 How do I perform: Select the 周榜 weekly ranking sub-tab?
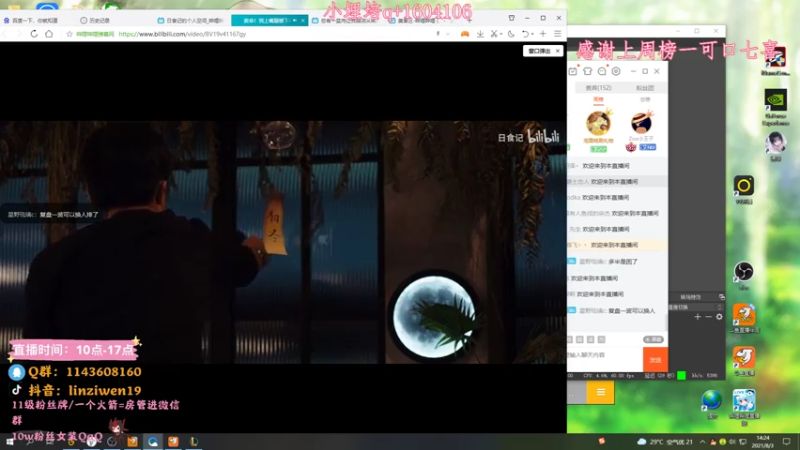(x=598, y=99)
